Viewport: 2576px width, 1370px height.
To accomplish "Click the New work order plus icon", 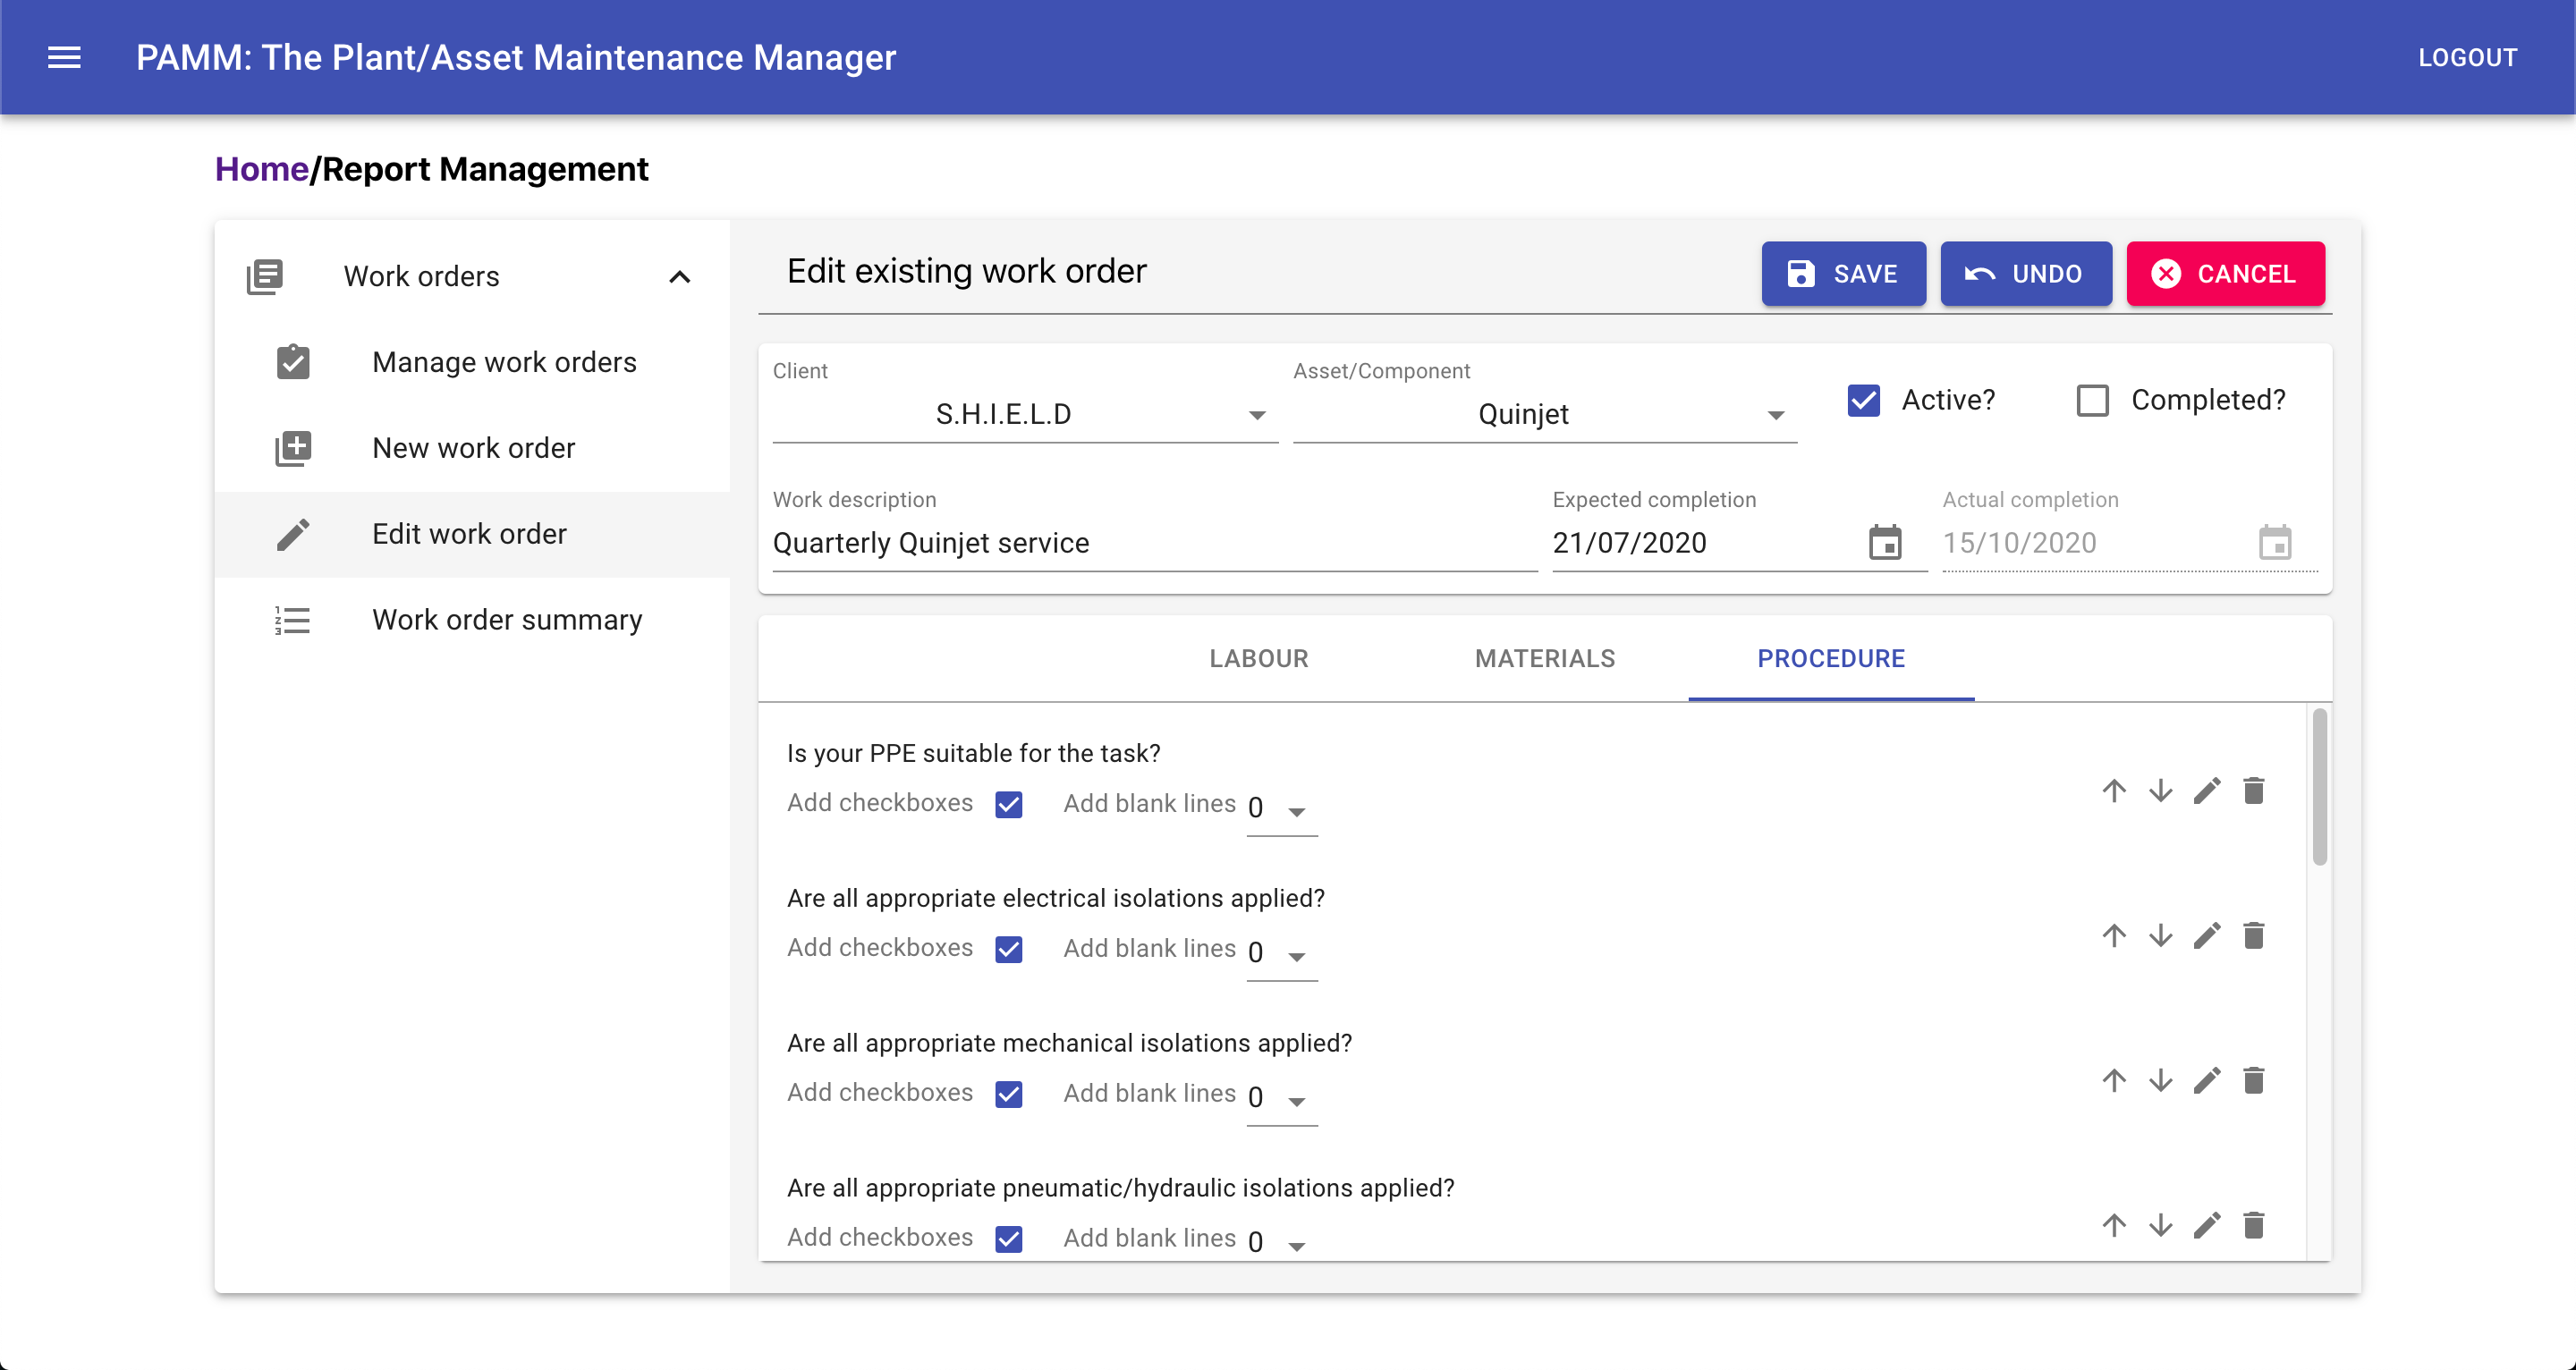I will pos(293,448).
